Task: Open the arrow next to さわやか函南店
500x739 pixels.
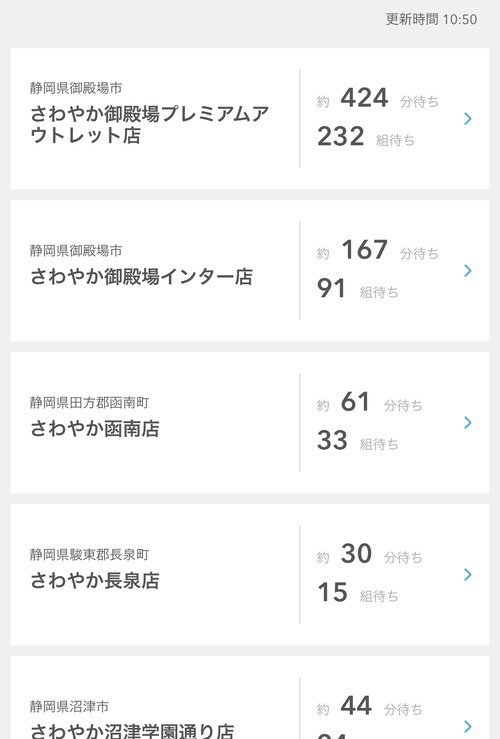Action: (x=467, y=423)
